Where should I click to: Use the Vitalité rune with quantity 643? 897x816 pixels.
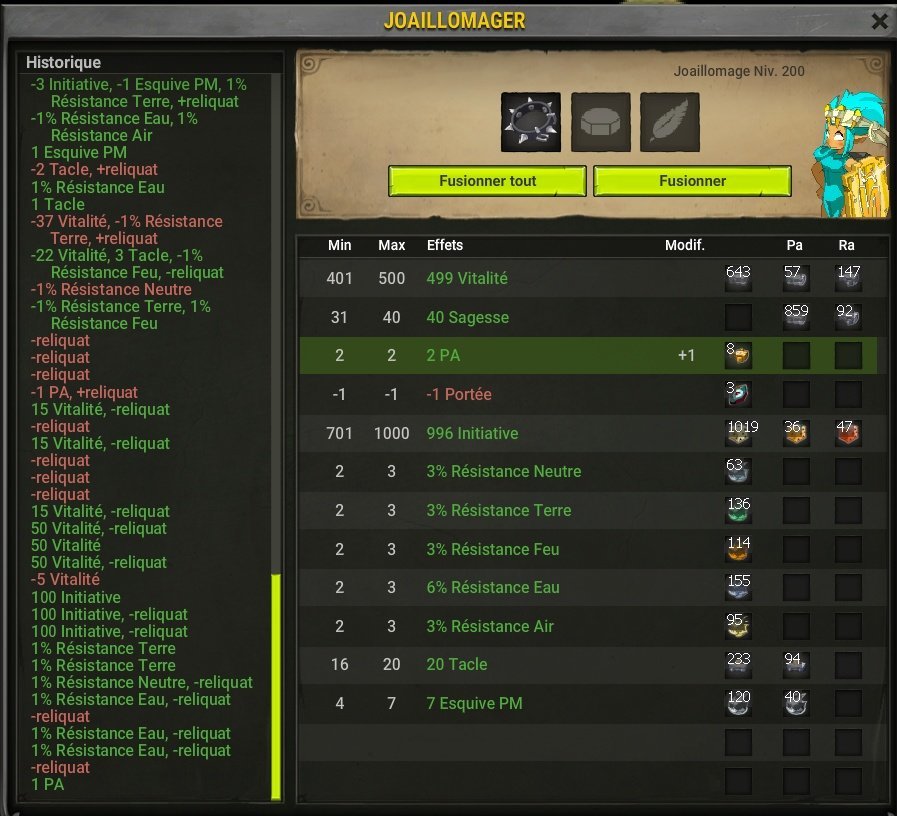coord(738,278)
